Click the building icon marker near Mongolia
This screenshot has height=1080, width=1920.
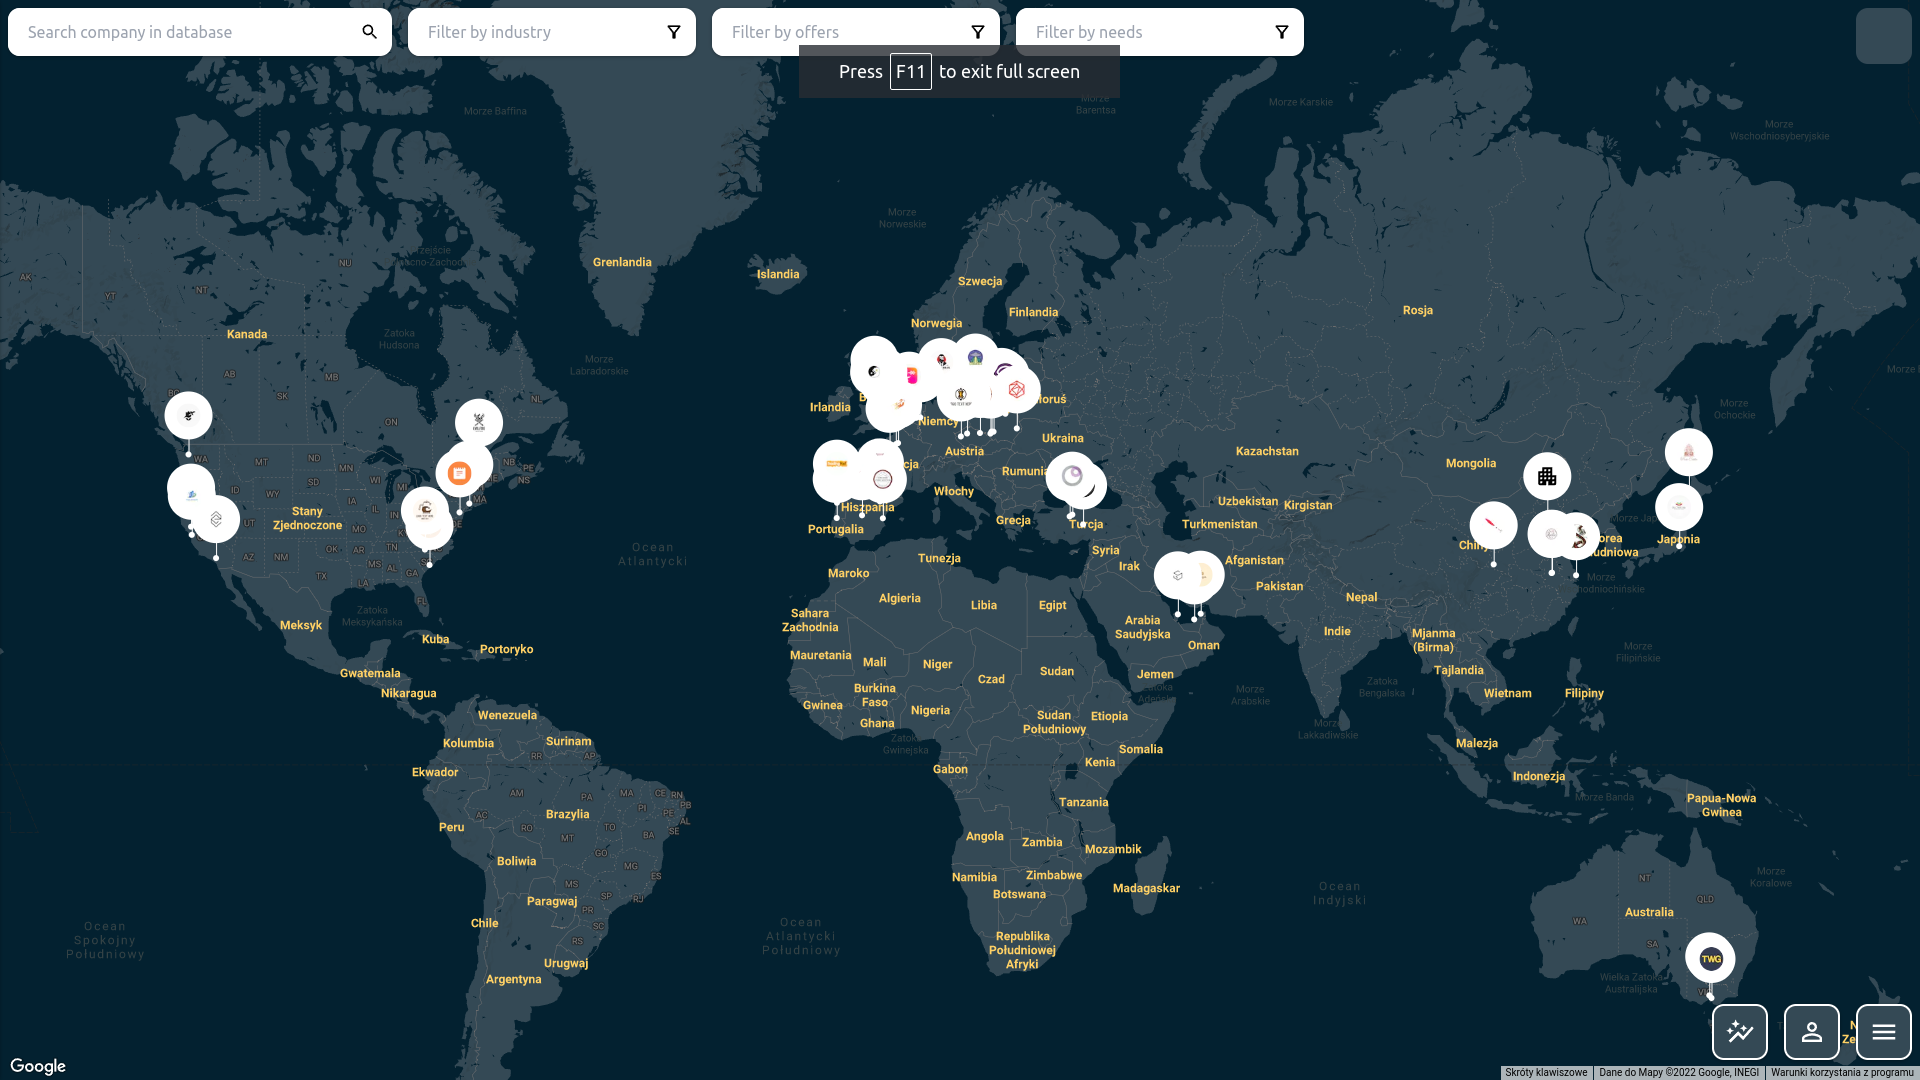click(x=1547, y=476)
